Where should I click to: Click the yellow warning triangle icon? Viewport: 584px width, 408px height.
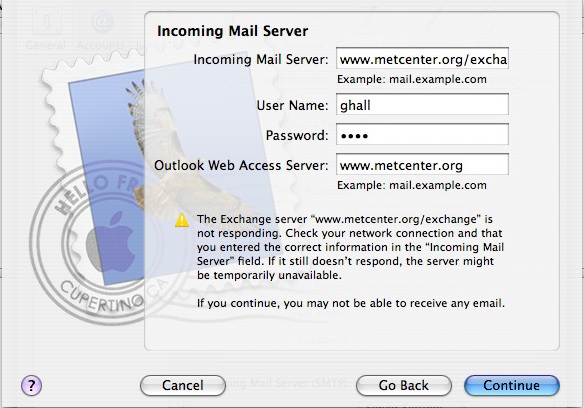pyautogui.click(x=182, y=220)
